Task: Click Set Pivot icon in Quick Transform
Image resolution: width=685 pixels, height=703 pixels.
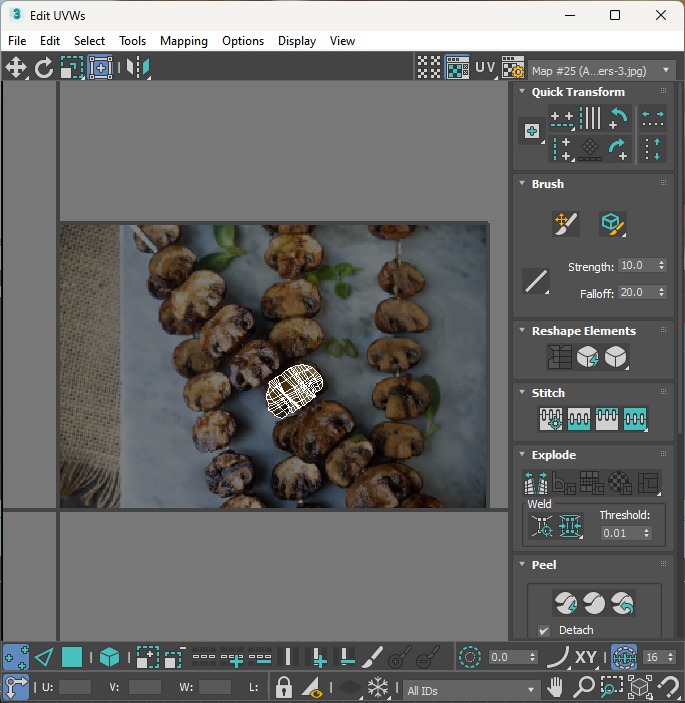Action: 532,131
